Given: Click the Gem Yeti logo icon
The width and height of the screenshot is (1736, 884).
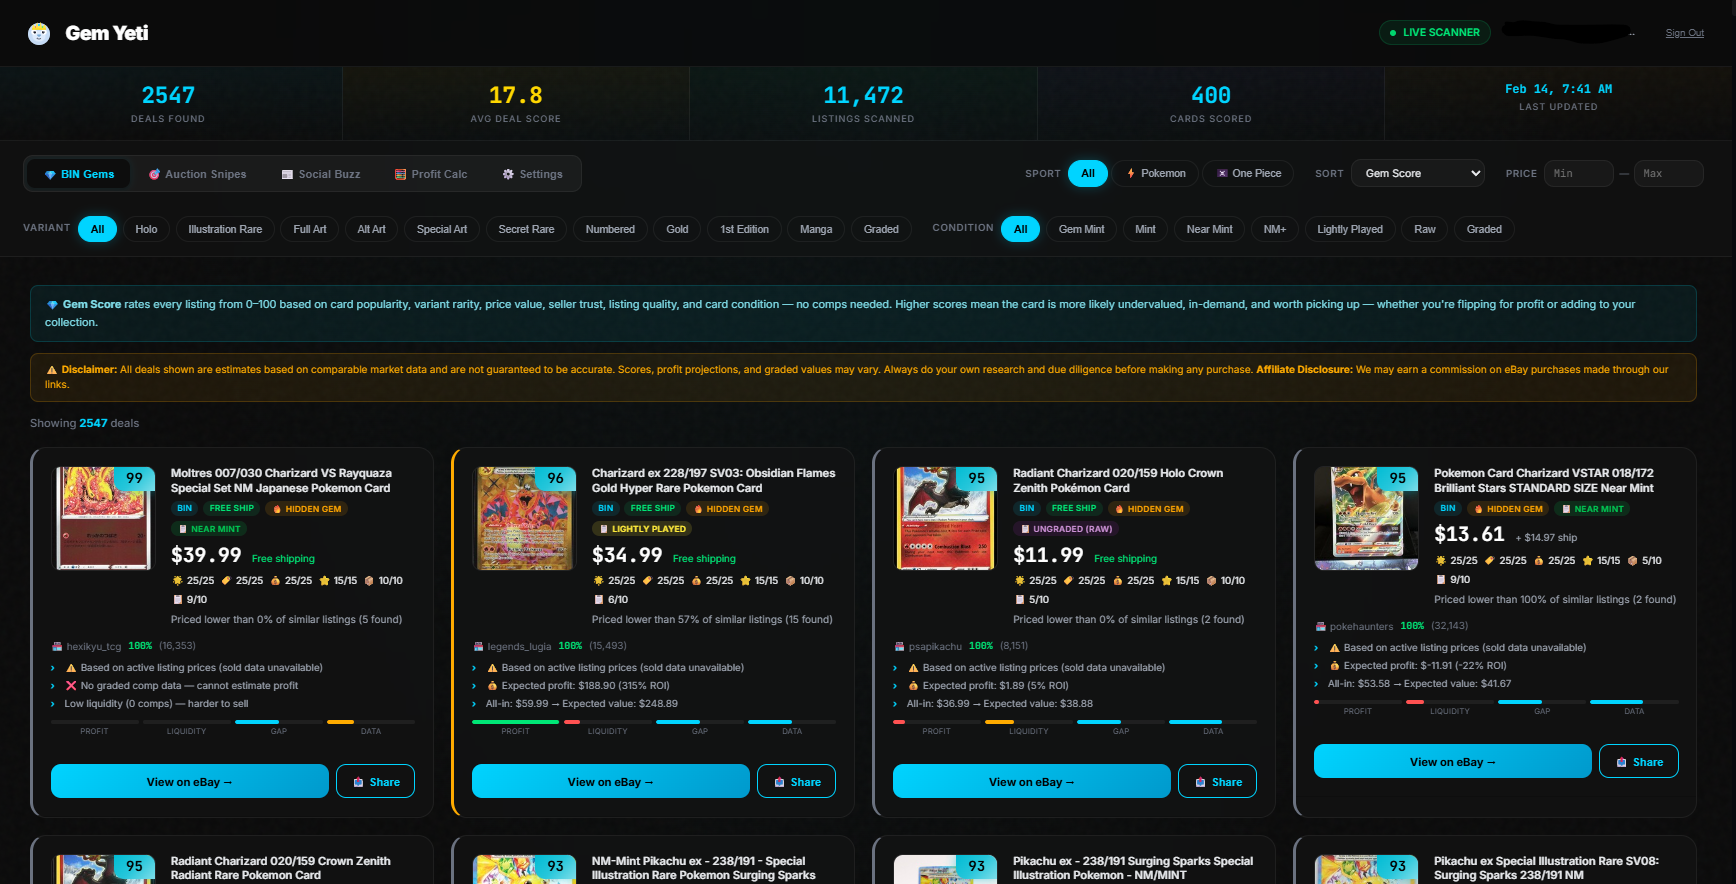Looking at the screenshot, I should pos(39,34).
